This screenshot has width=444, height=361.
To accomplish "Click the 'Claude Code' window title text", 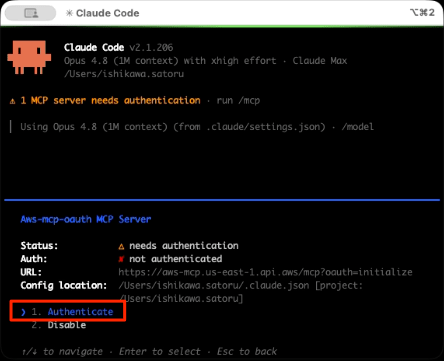I will [107, 13].
